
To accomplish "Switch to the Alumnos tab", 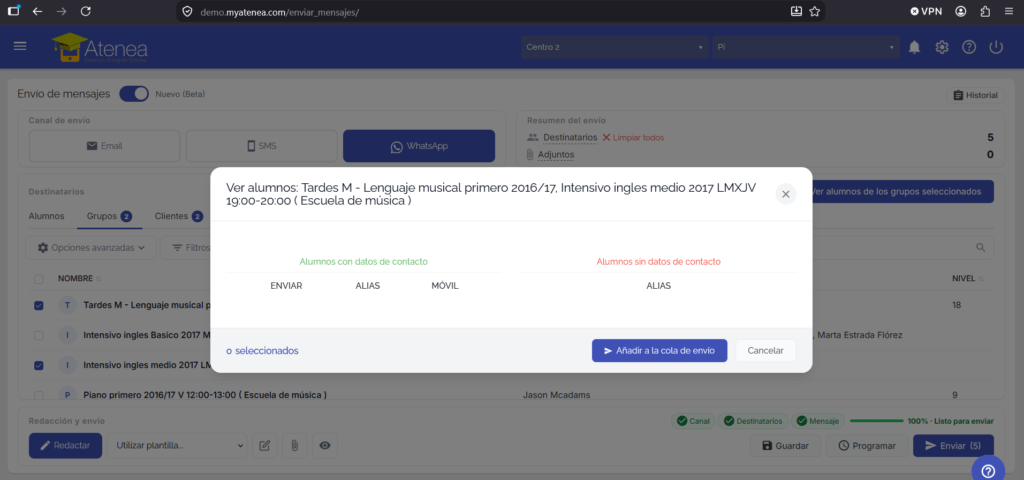I will (x=46, y=216).
